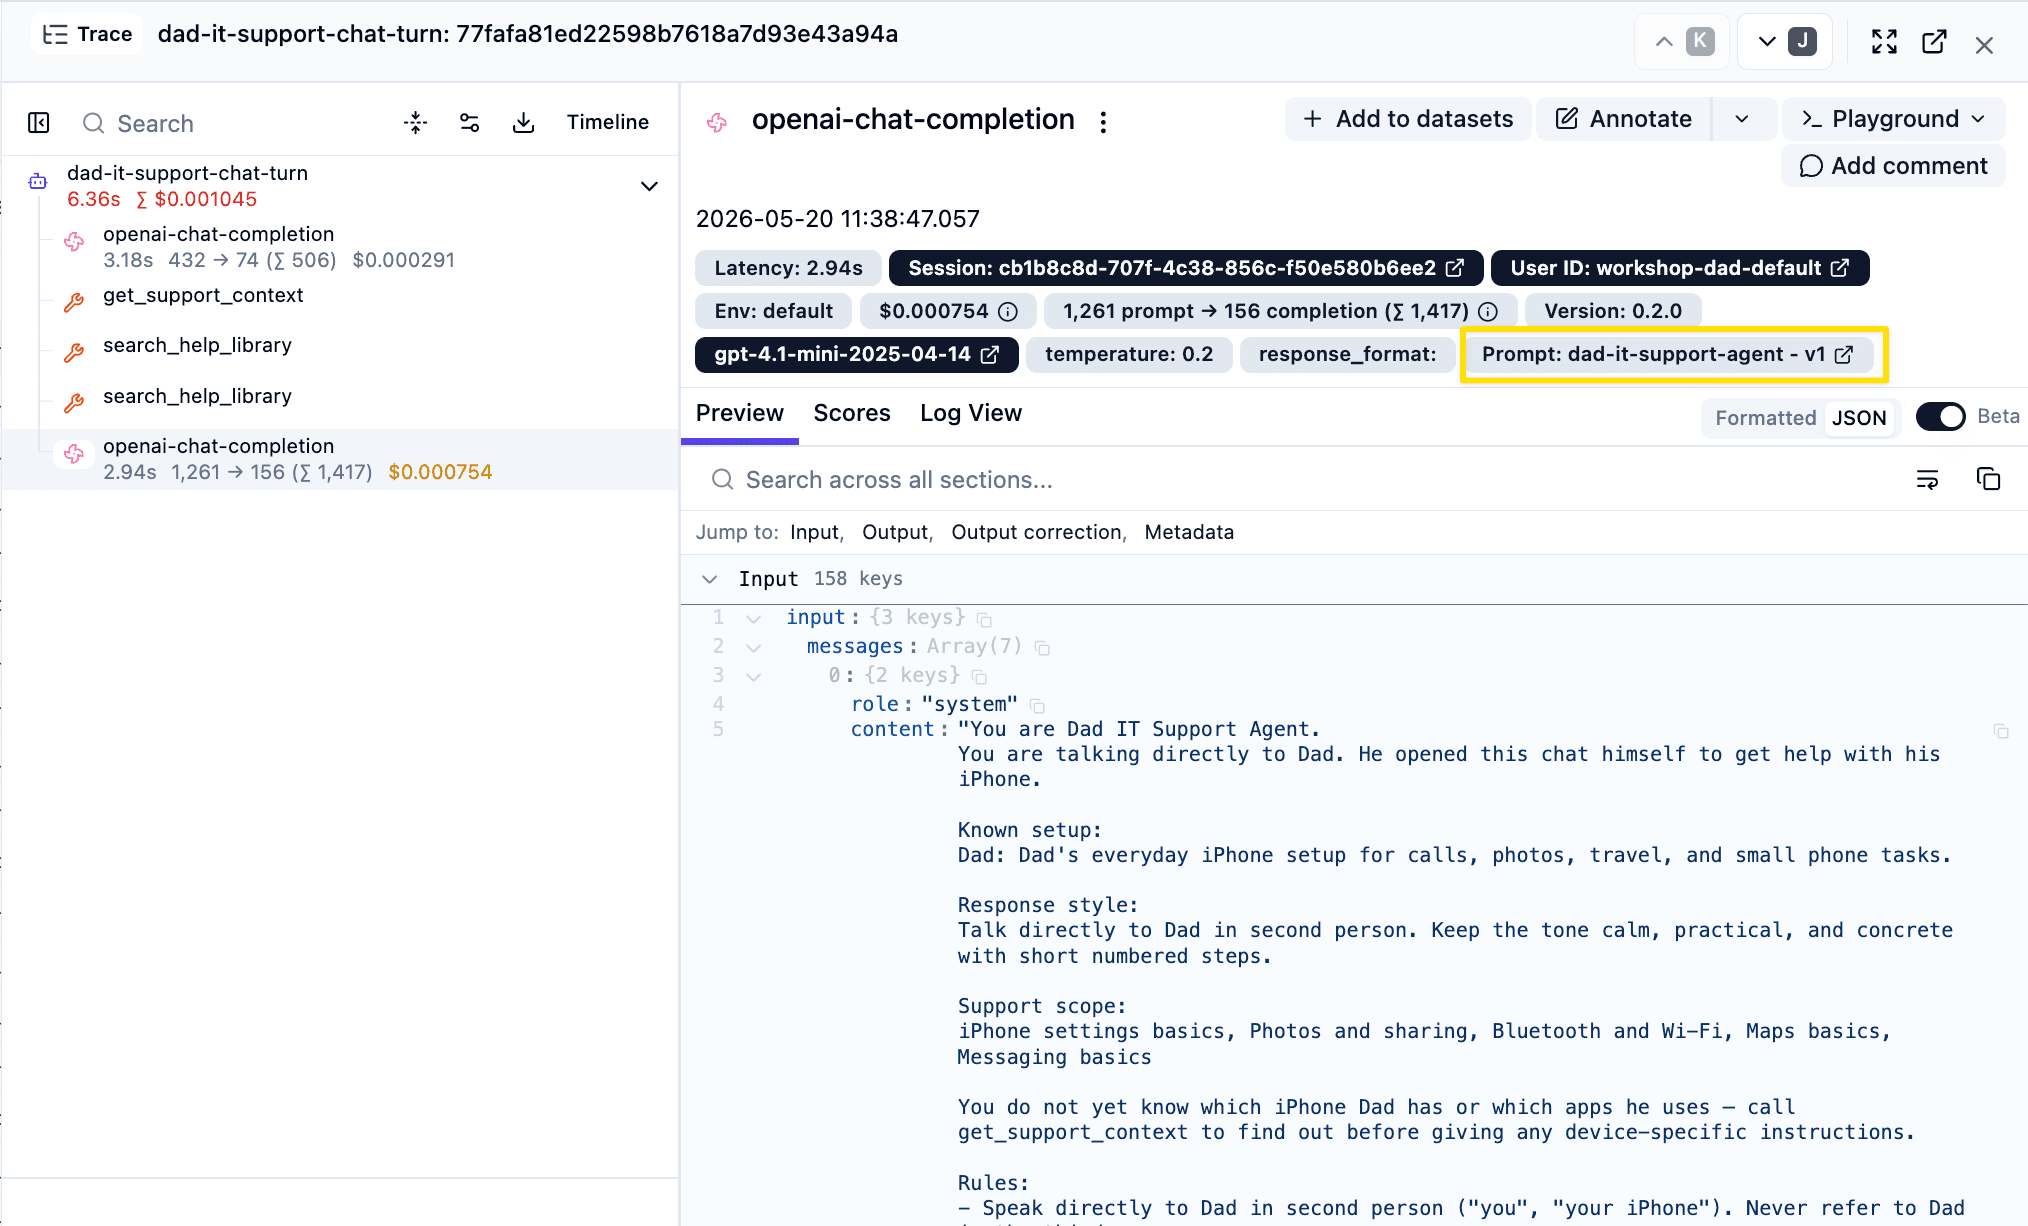Copy the role system value
This screenshot has width=2028, height=1226.
[1037, 706]
